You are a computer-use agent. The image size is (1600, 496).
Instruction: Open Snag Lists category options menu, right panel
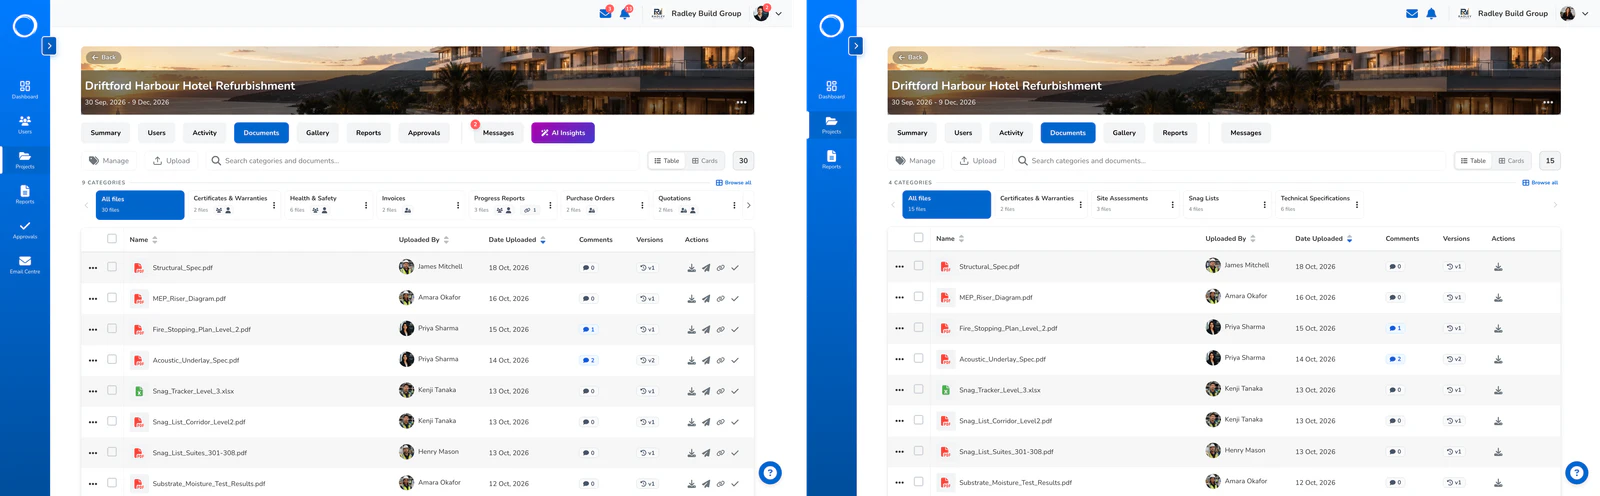click(x=1265, y=205)
